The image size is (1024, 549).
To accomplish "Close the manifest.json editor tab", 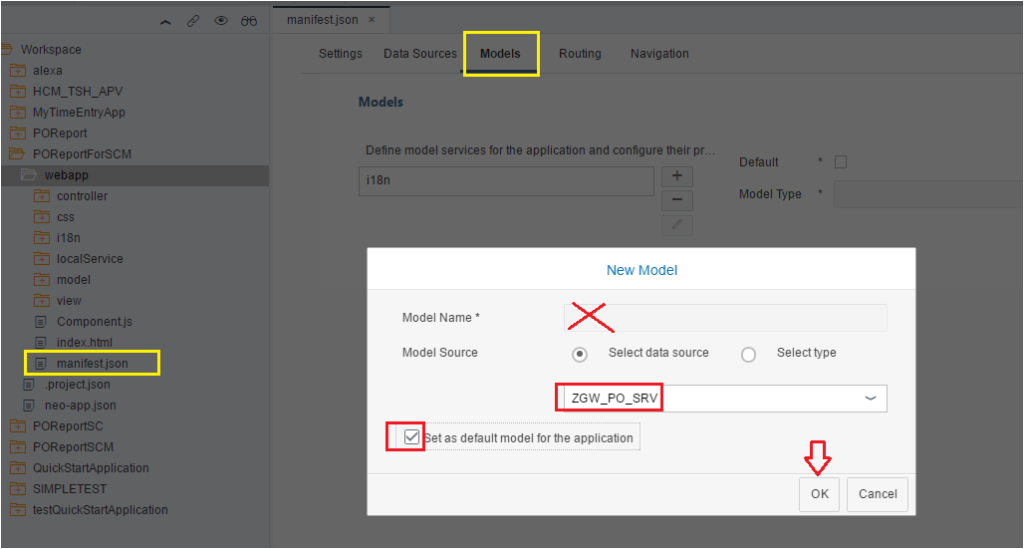I will click(372, 20).
